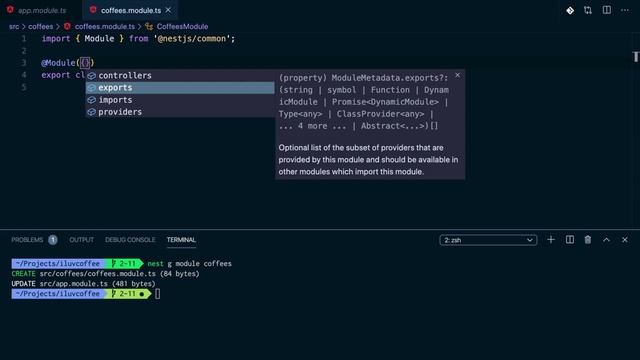
Task: Kill terminal with trash icon
Action: (x=588, y=240)
